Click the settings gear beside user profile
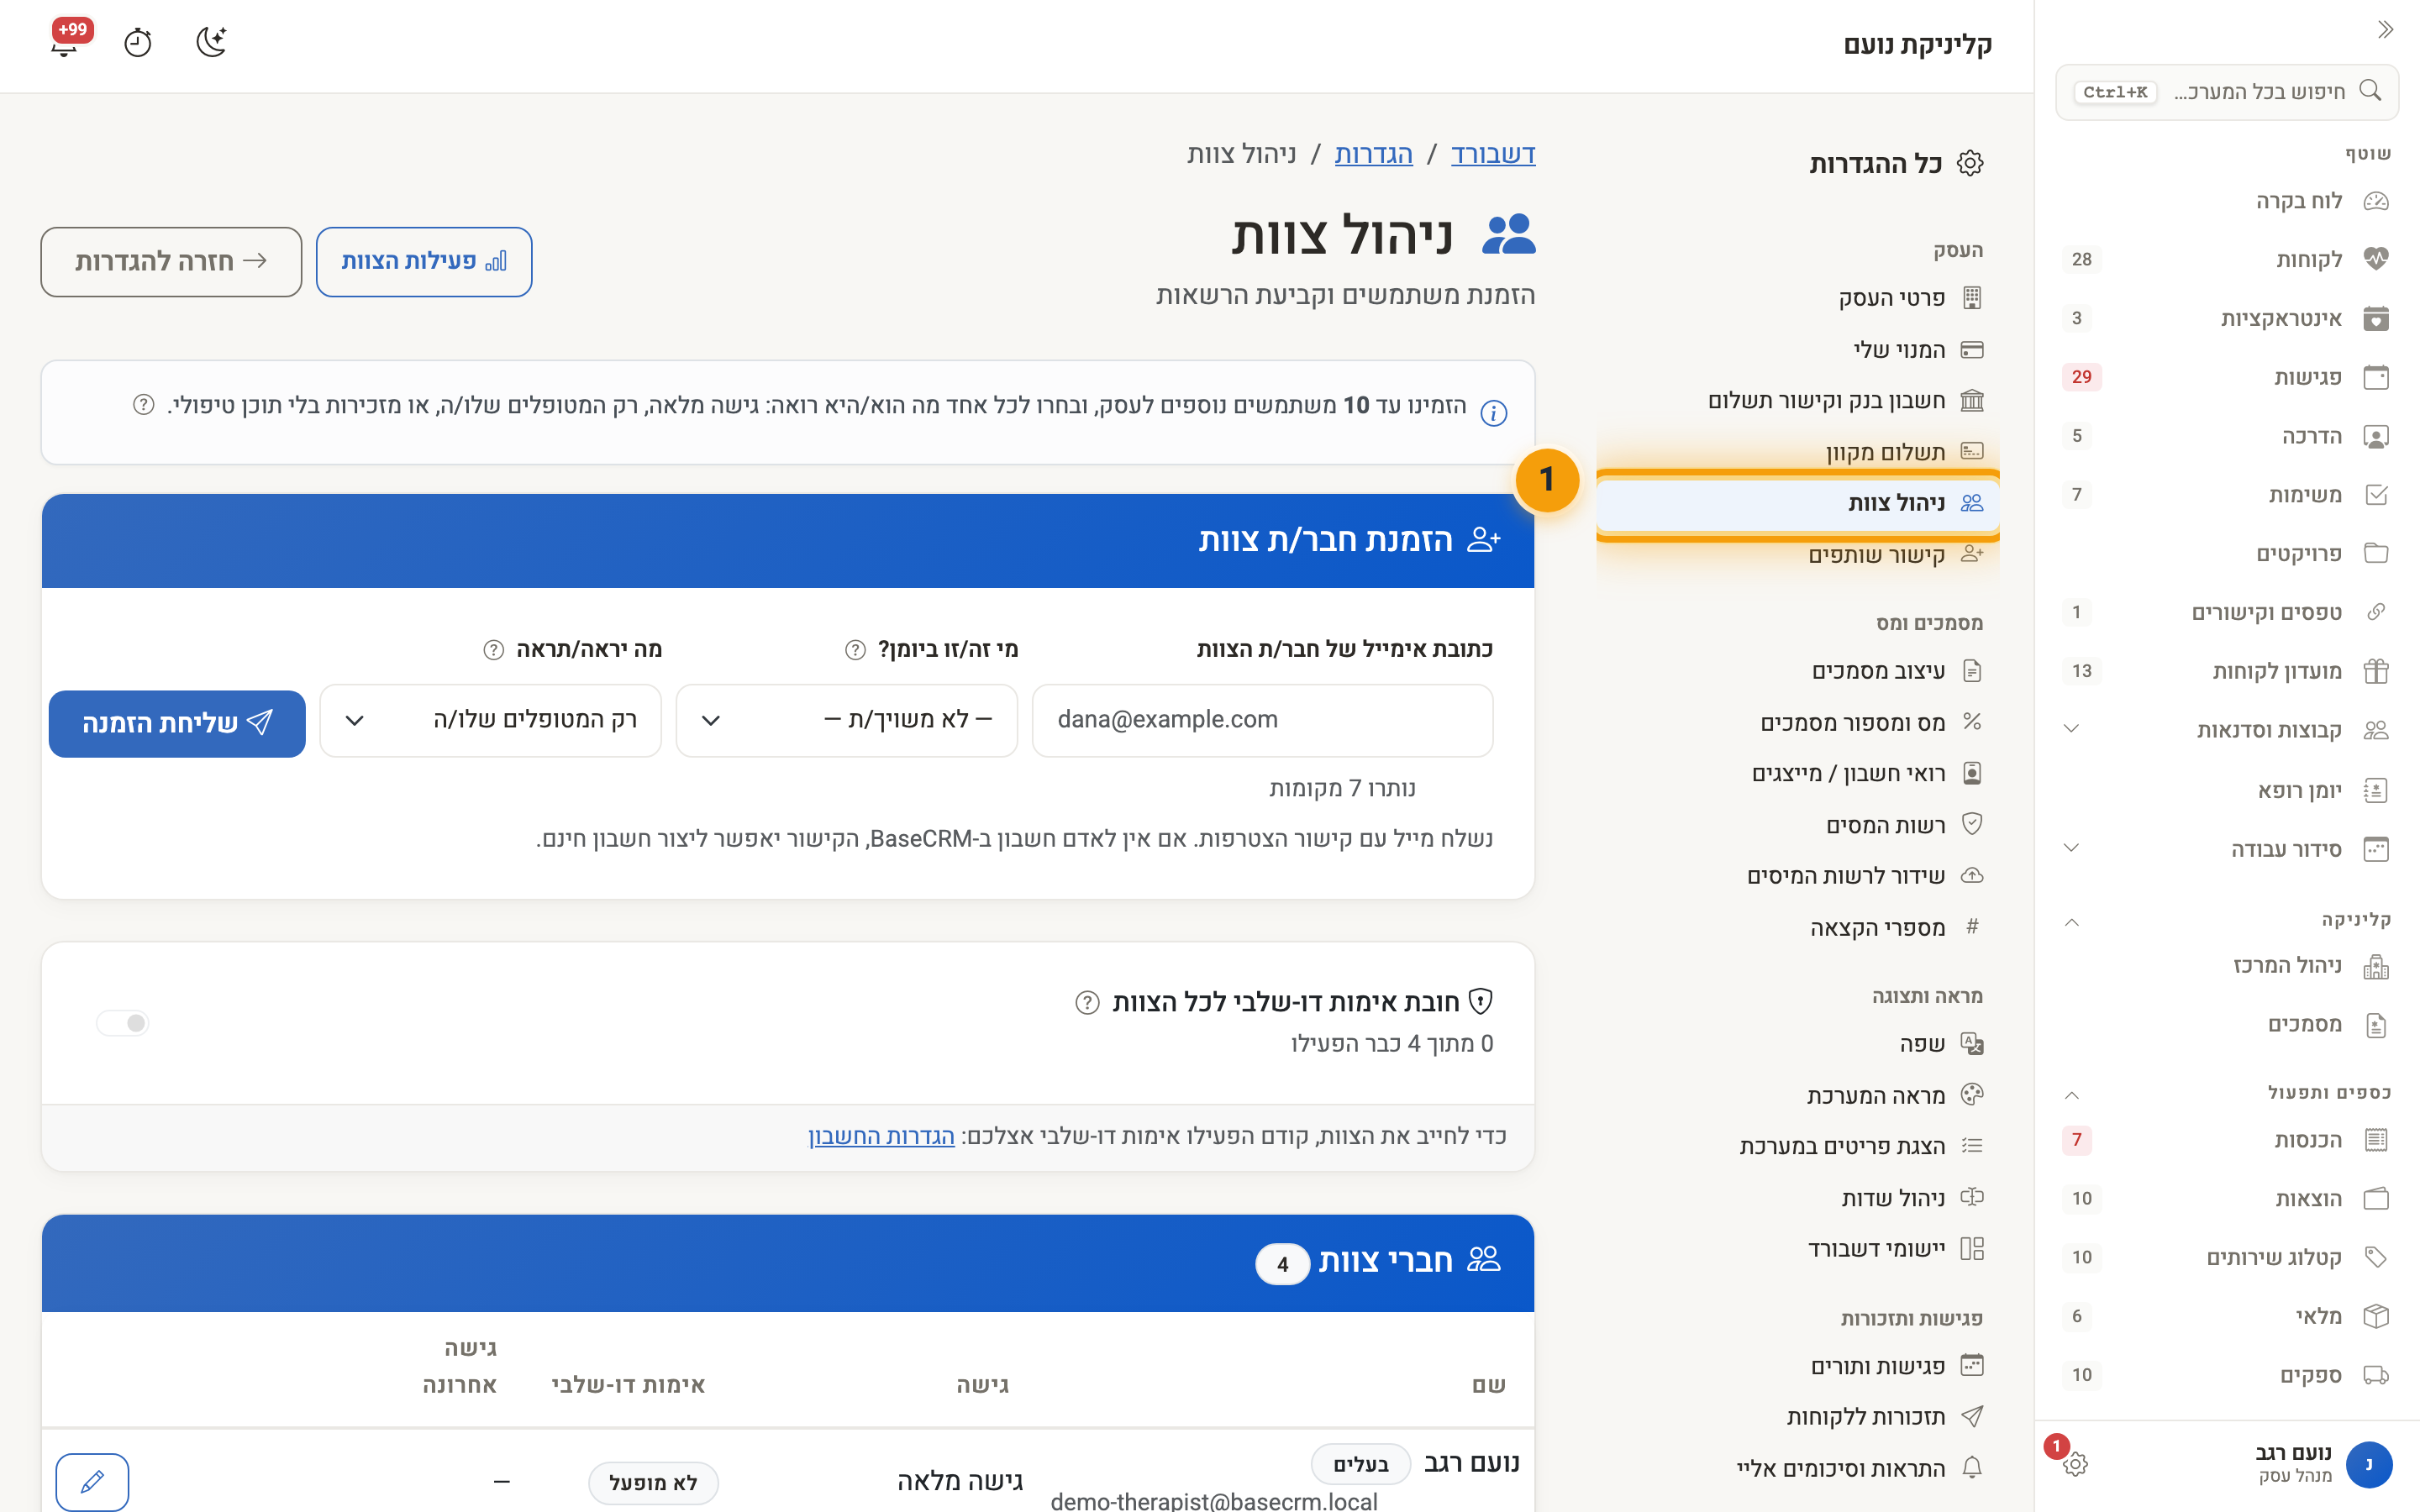2420x1512 pixels. tap(2075, 1463)
